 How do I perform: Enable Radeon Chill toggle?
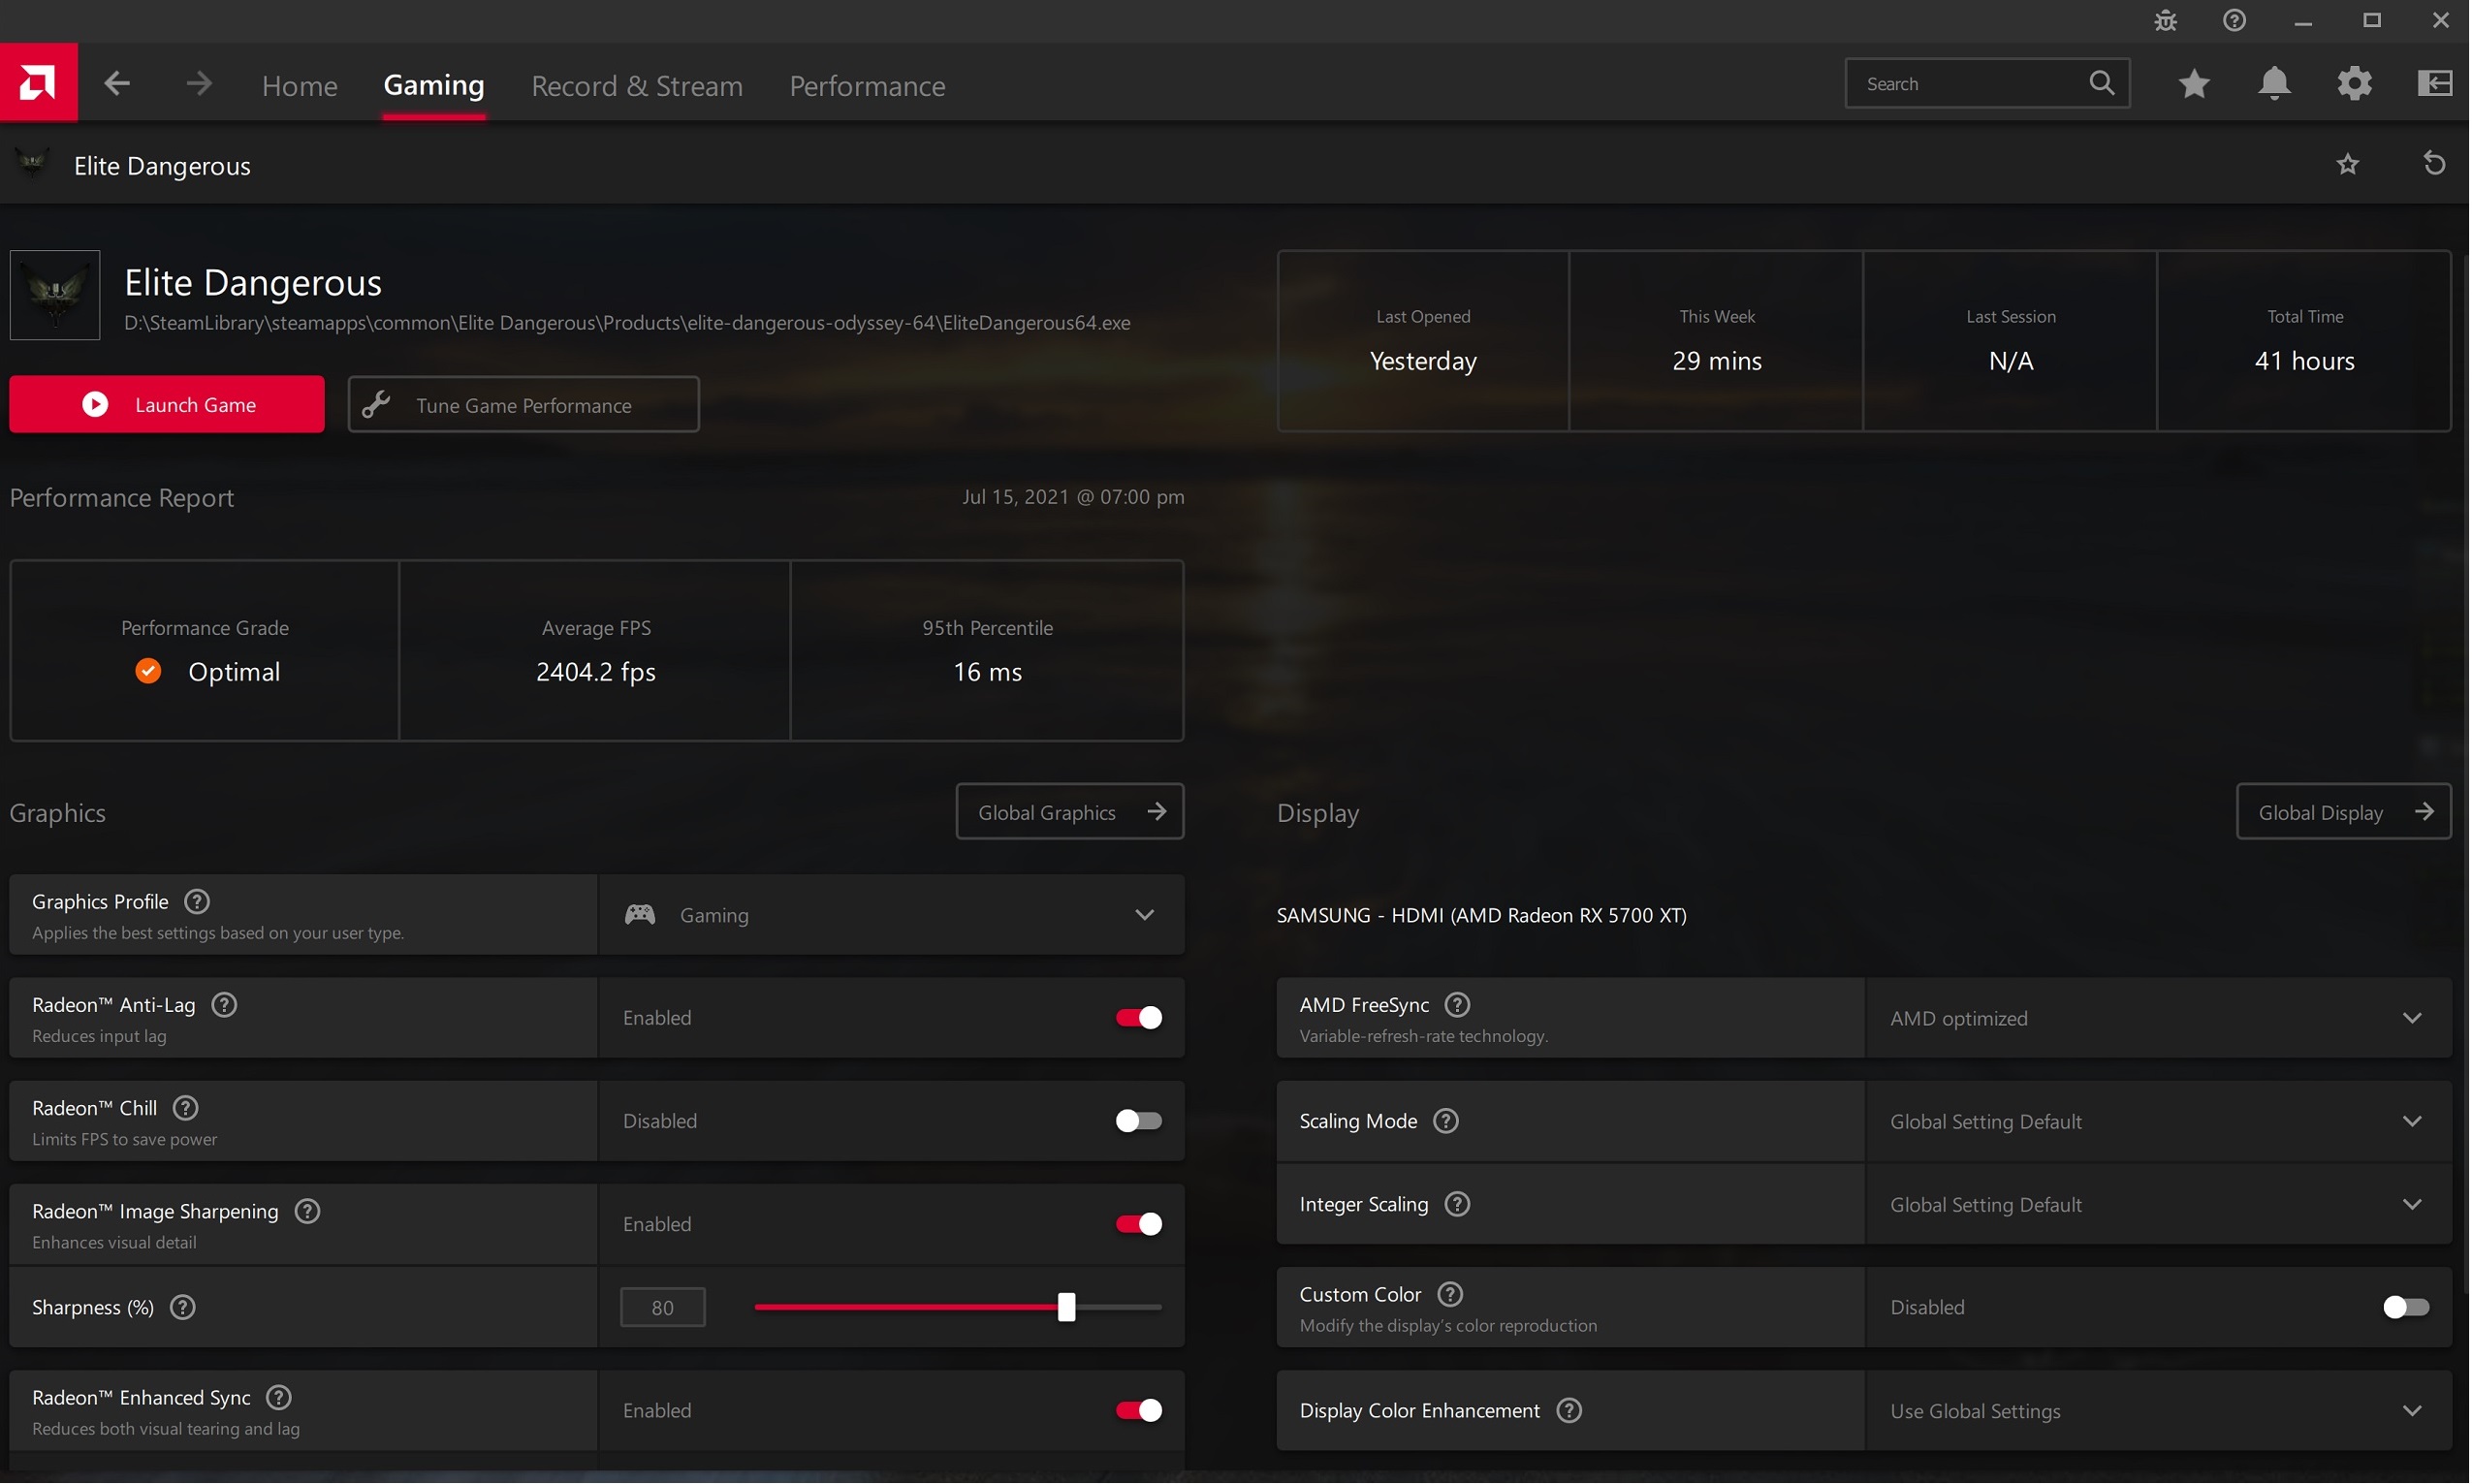click(1139, 1121)
